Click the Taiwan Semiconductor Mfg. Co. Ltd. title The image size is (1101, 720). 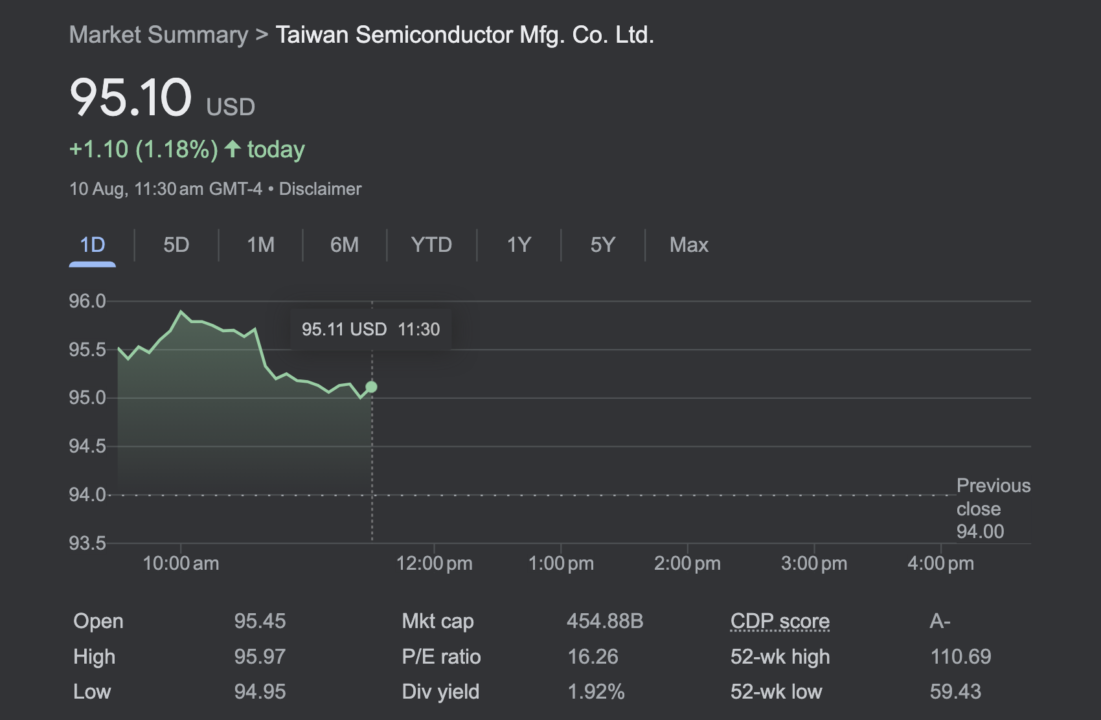(x=465, y=34)
